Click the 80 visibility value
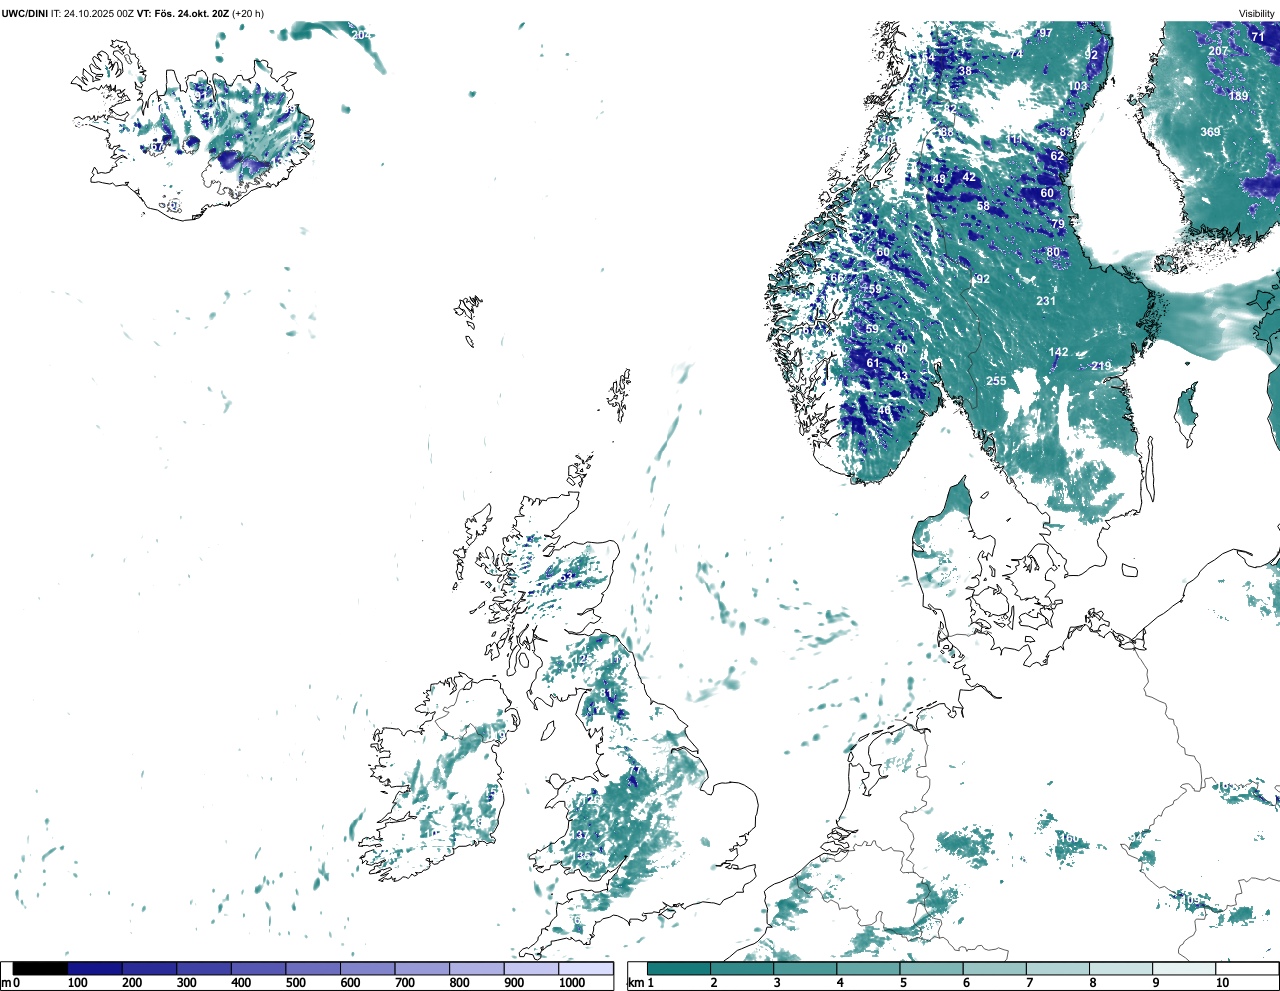This screenshot has width=1280, height=991. pos(1053,252)
